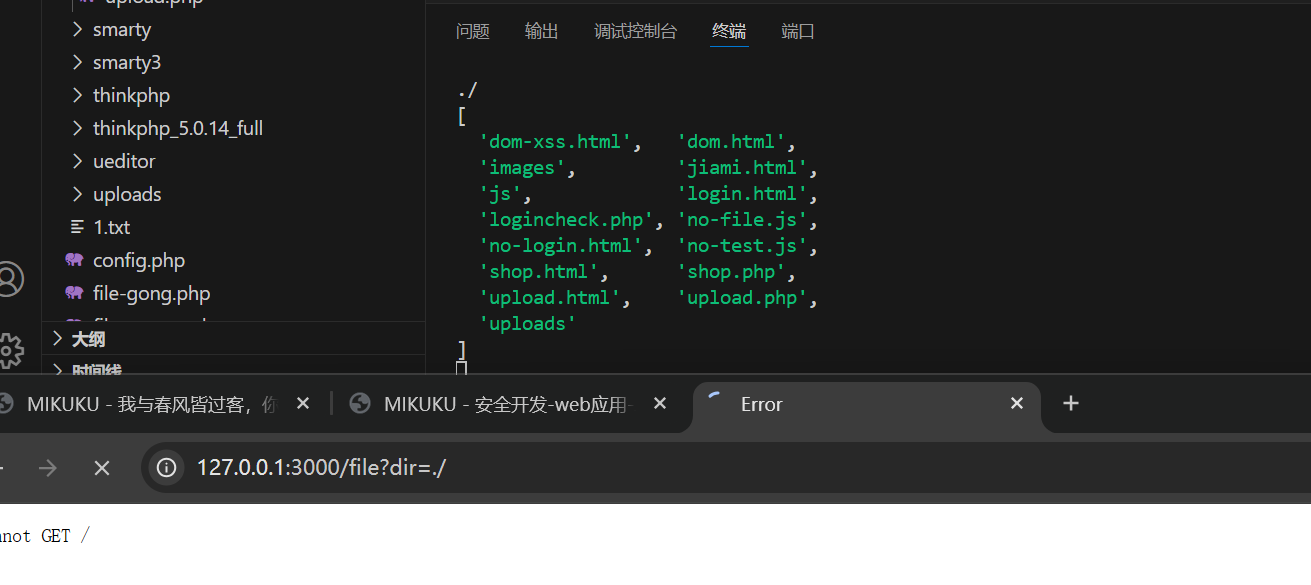The image size is (1311, 585).
Task: Close the Error browser tab
Action: [x=1017, y=403]
